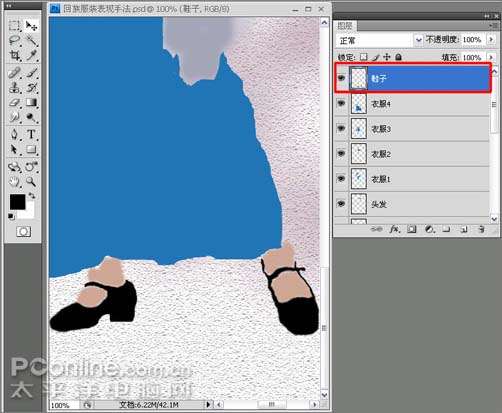Viewport: 502px width, 413px height.
Task: Select the Move tool
Action: (x=32, y=26)
